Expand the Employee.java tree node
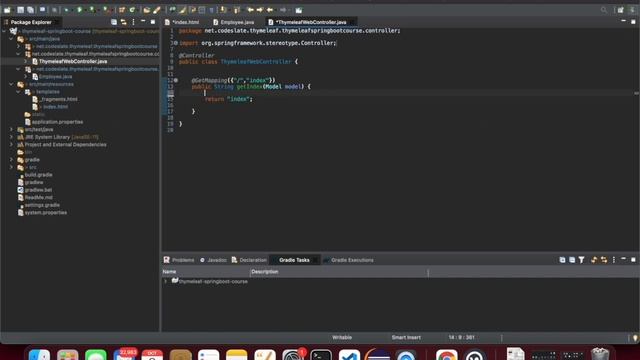The height and width of the screenshot is (360, 640). 26,76
